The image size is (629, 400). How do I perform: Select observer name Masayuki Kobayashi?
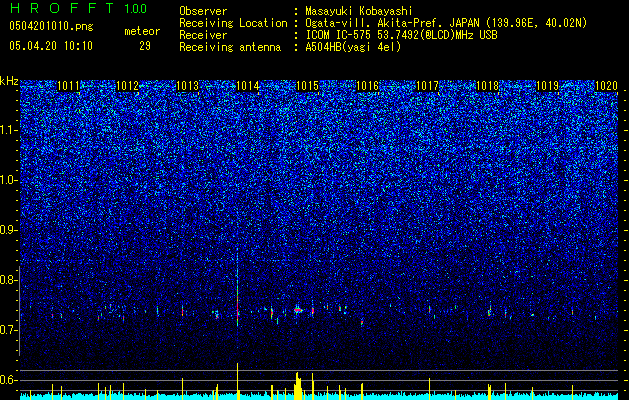[x=358, y=11]
